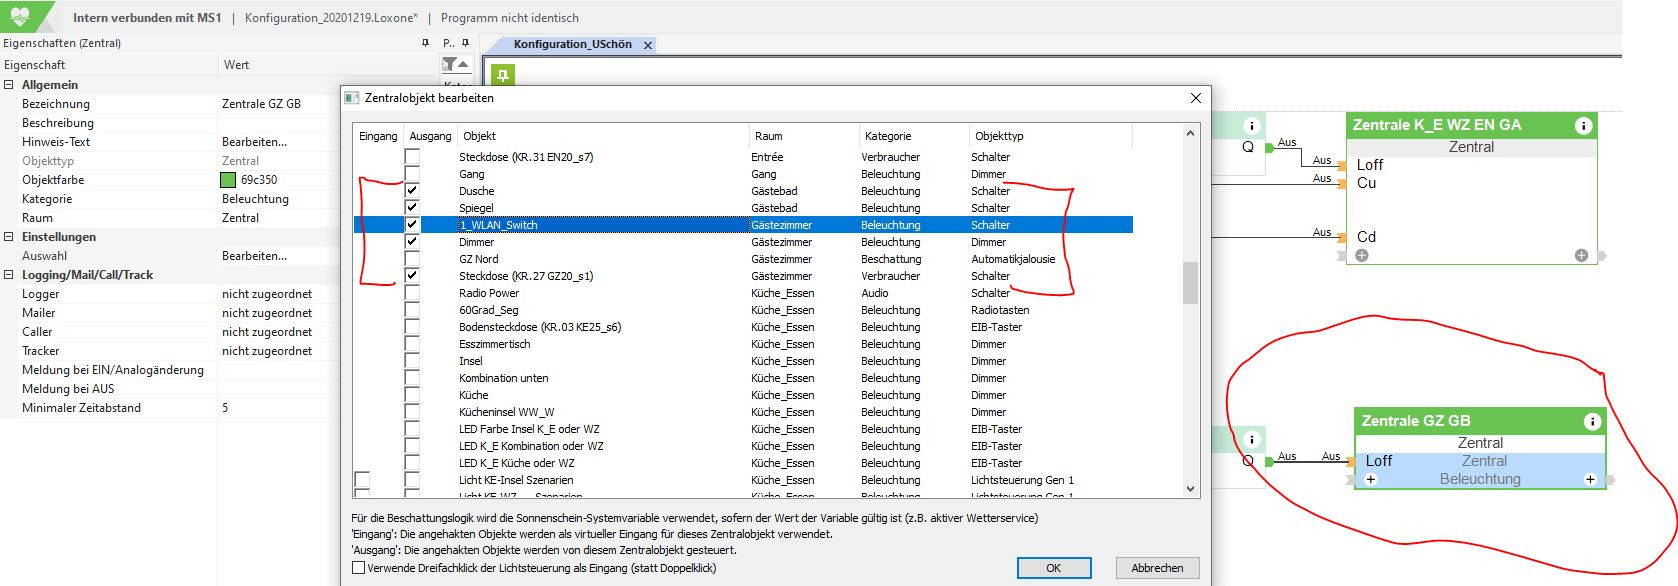Click the object list scrollbar thumb
This screenshot has width=1678, height=586.
pos(1190,283)
